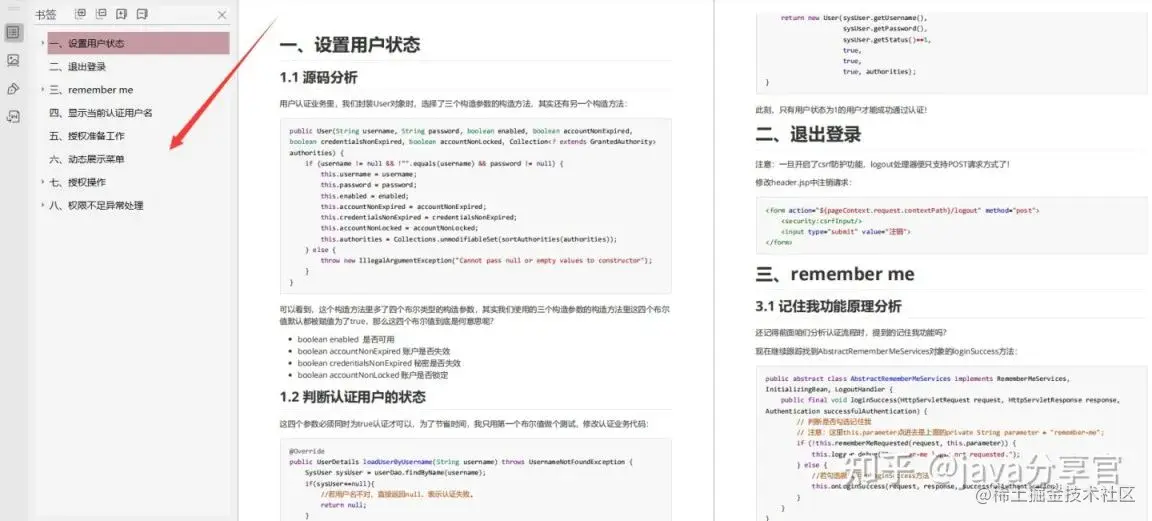Click page heading 1.1 源码分析
Screen dimensions: 1152x521
tap(318, 77)
